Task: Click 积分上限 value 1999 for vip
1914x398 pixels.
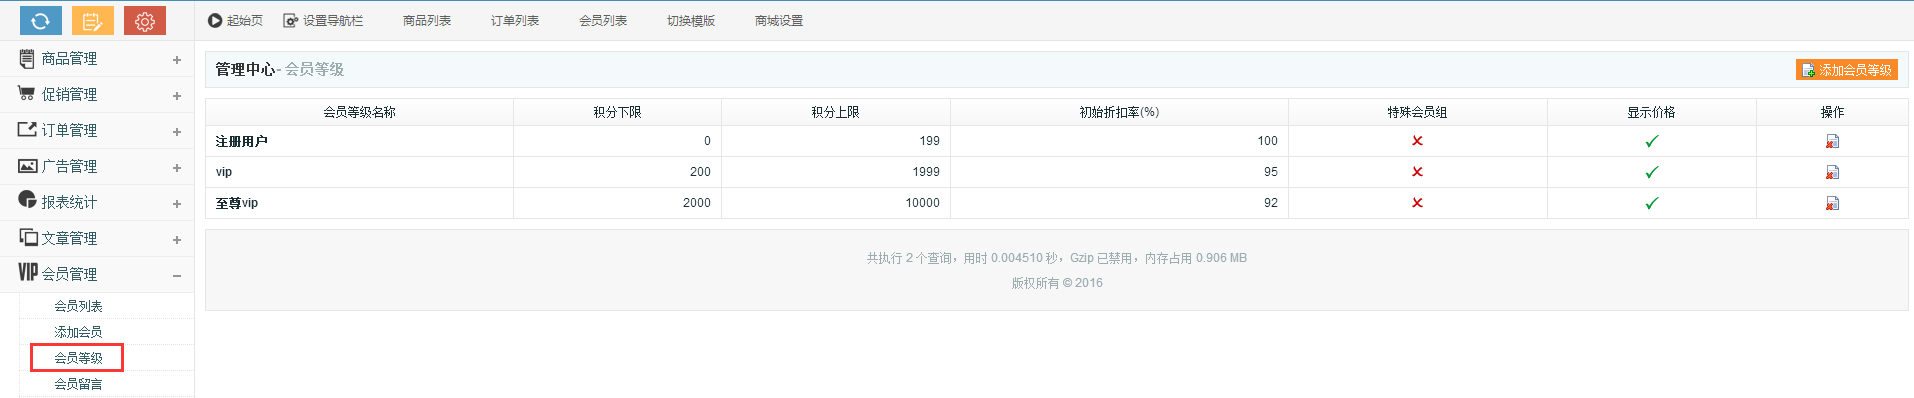Action: [926, 172]
